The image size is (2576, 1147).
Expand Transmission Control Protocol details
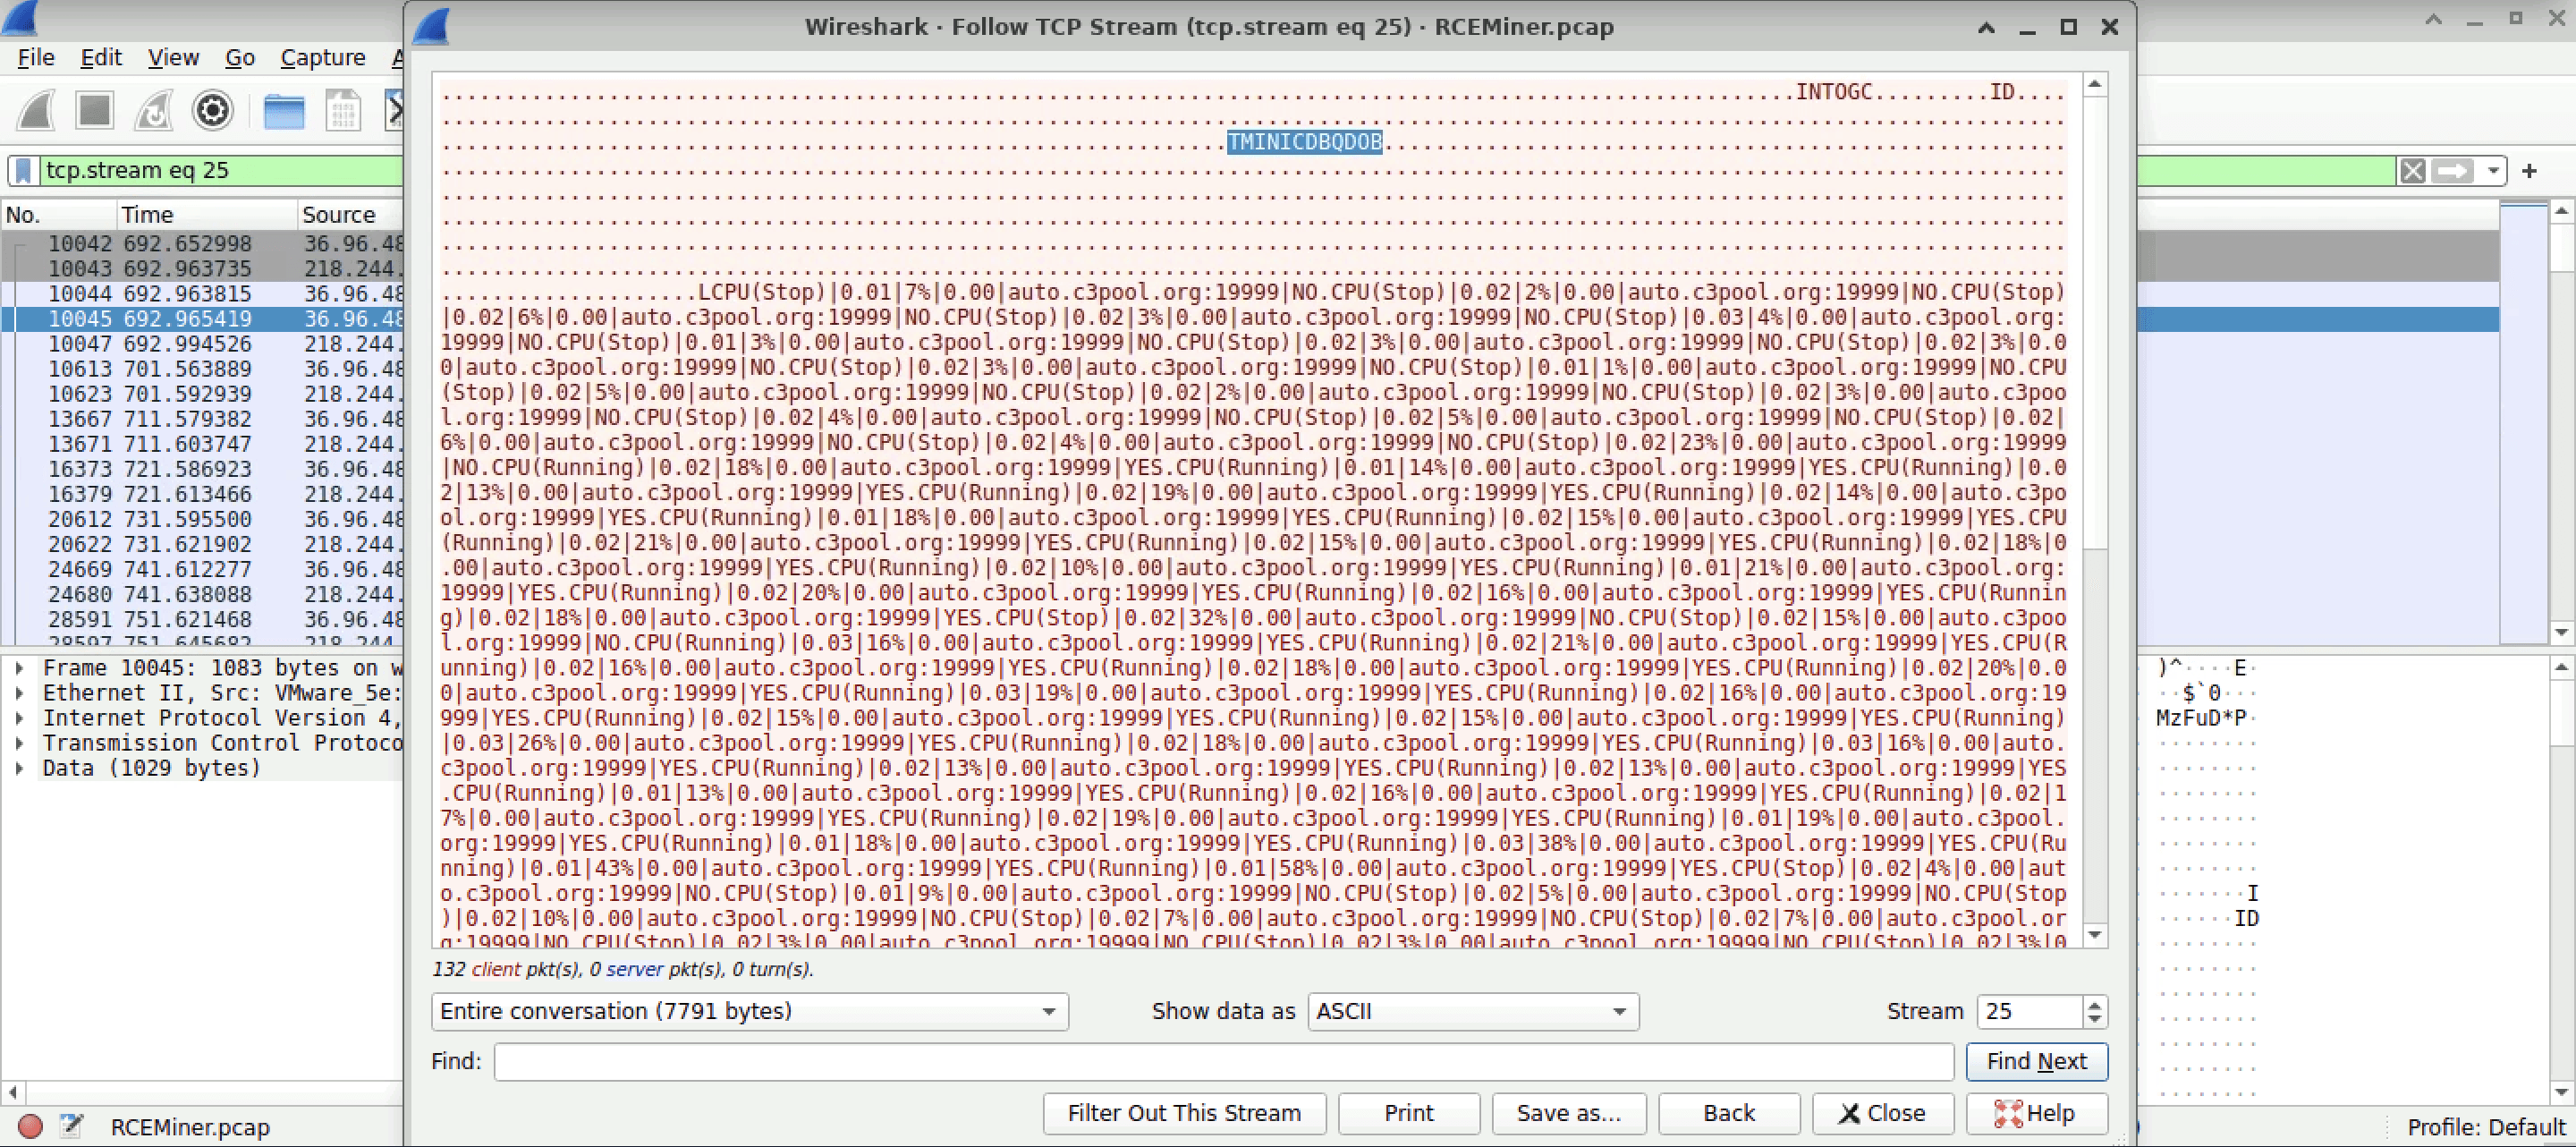pyautogui.click(x=19, y=743)
